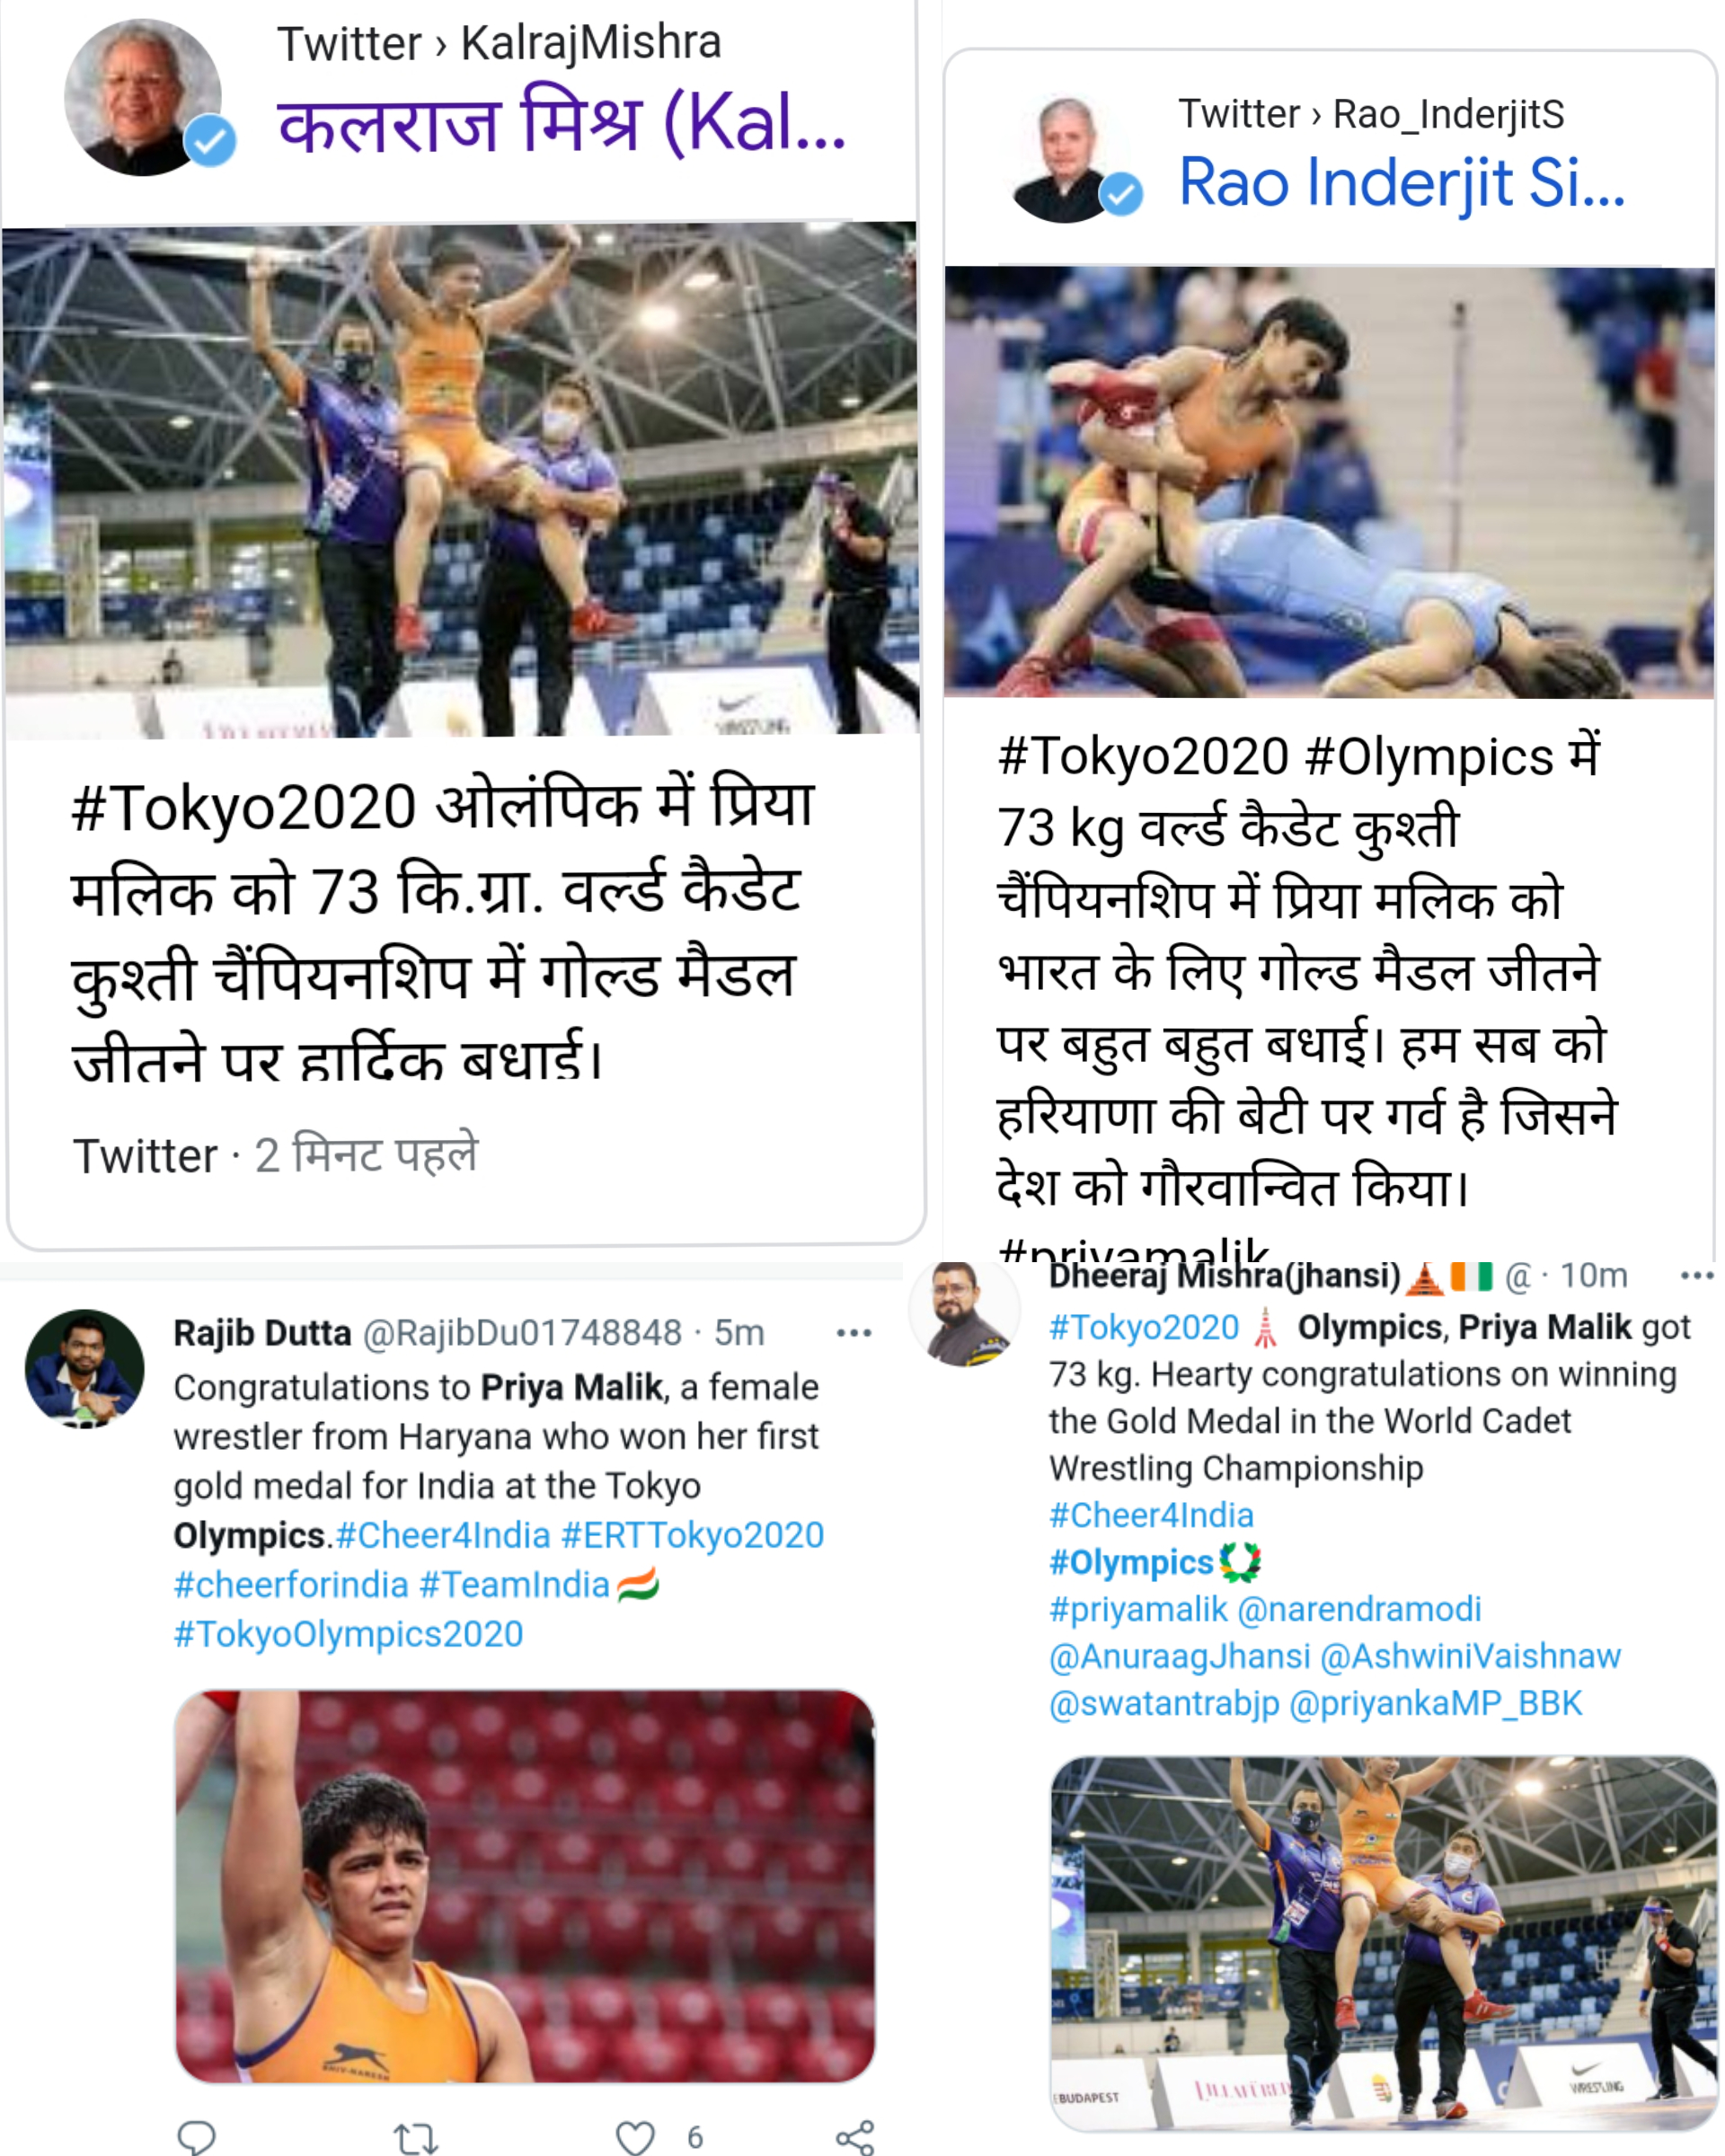The width and height of the screenshot is (1725, 2156).
Task: Open the Rao Inderjit Si... title link
Action: point(1402,183)
